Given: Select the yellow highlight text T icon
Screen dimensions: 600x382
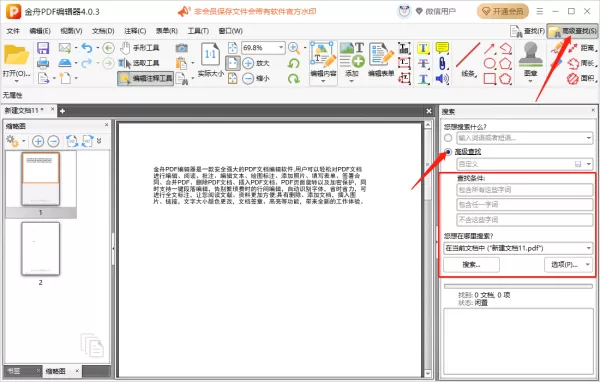Looking at the screenshot, I should click(423, 48).
